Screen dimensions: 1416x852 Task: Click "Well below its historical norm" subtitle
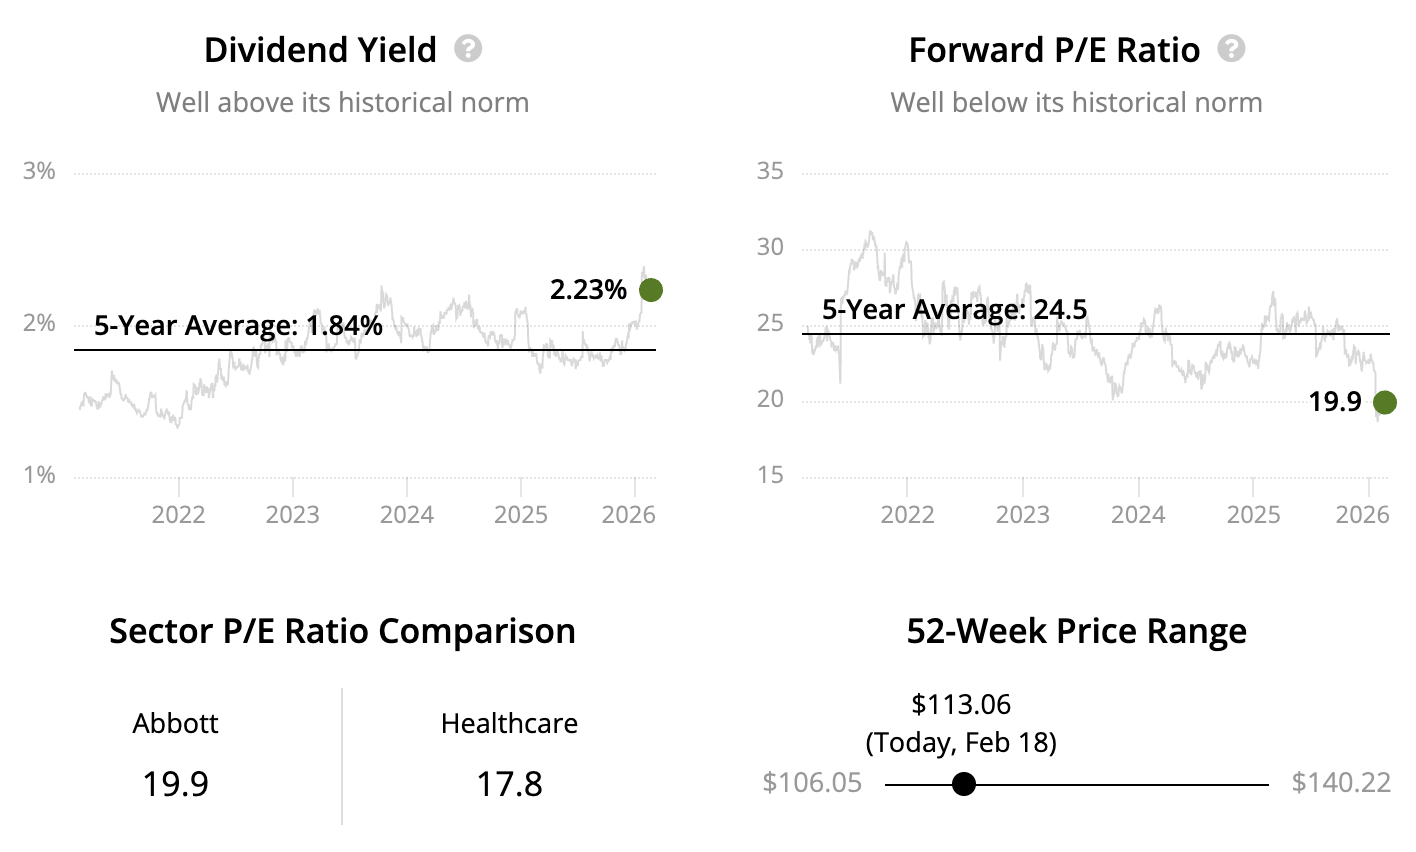pyautogui.click(x=1076, y=102)
